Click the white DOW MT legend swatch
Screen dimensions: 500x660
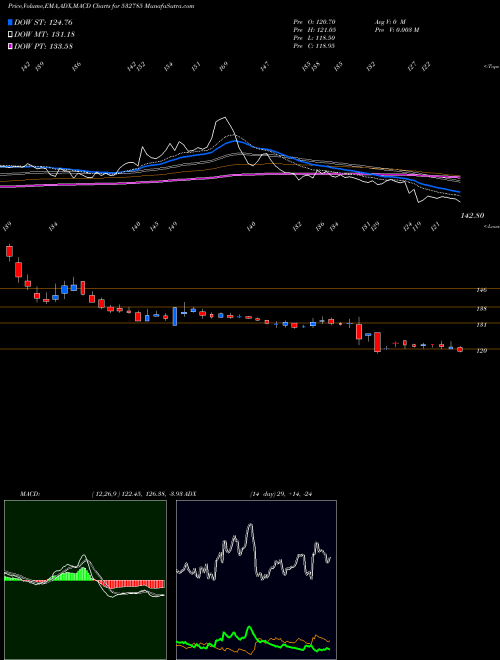pyautogui.click(x=10, y=35)
